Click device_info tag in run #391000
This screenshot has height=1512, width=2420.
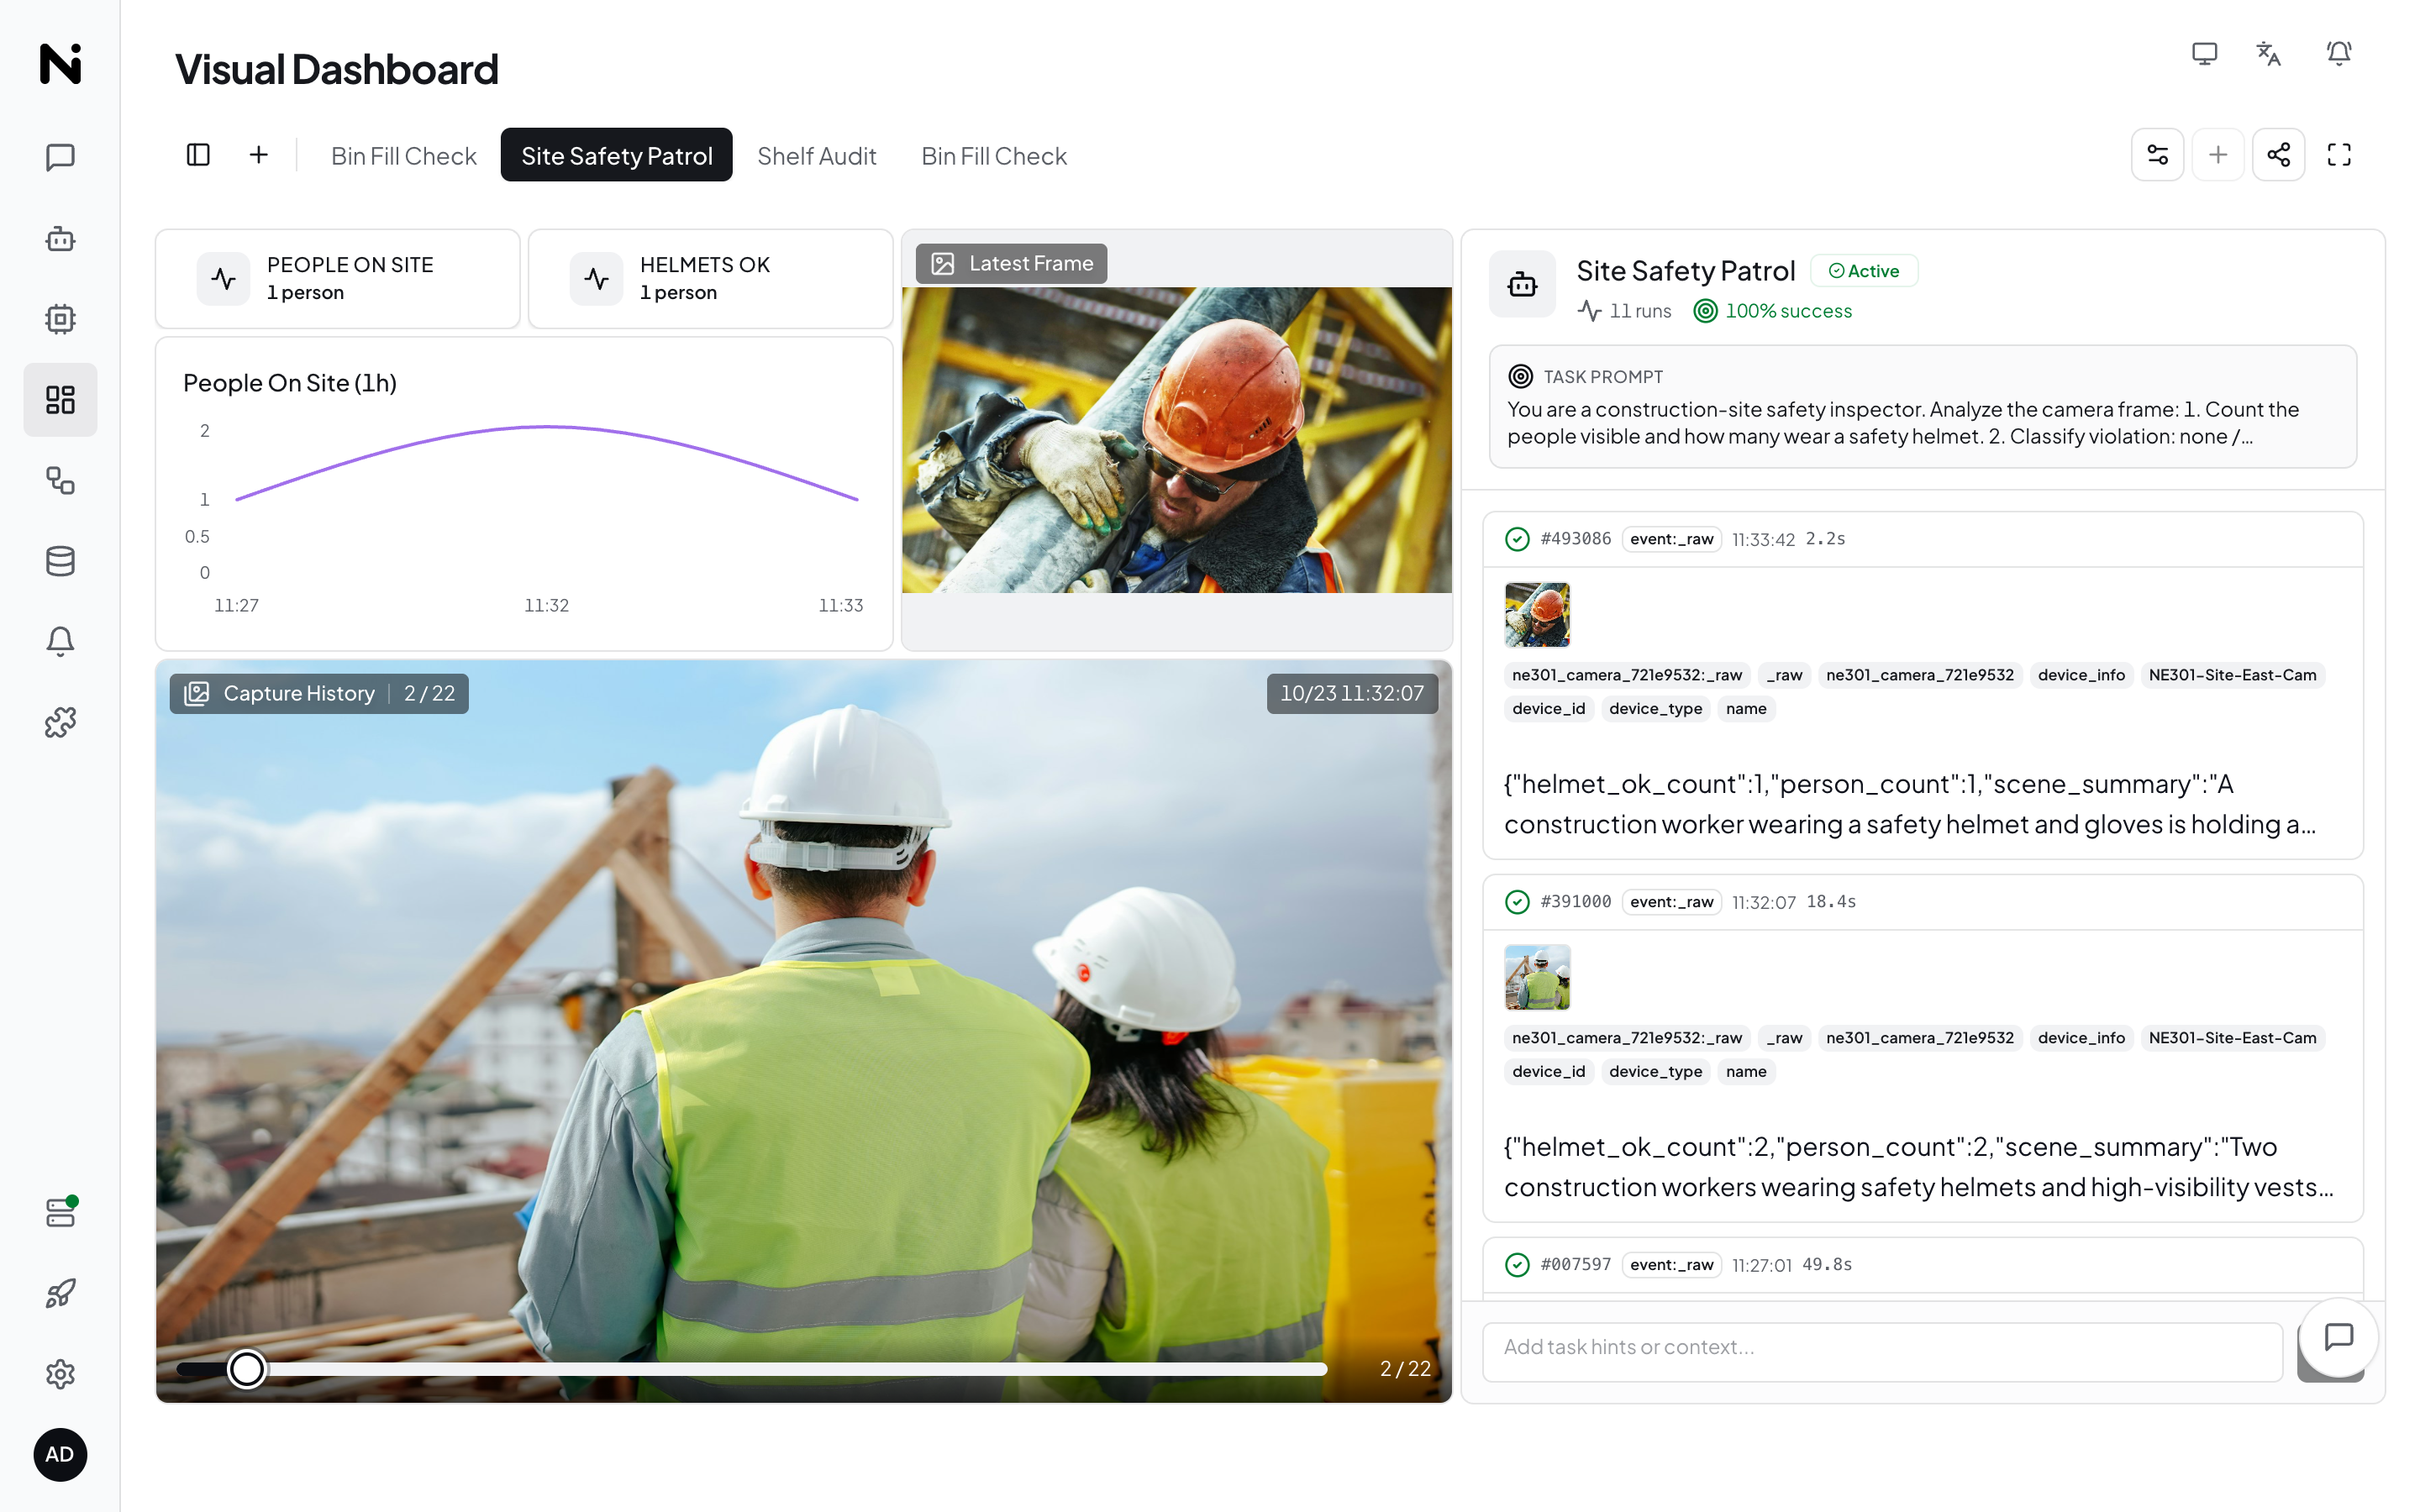2081,1038
